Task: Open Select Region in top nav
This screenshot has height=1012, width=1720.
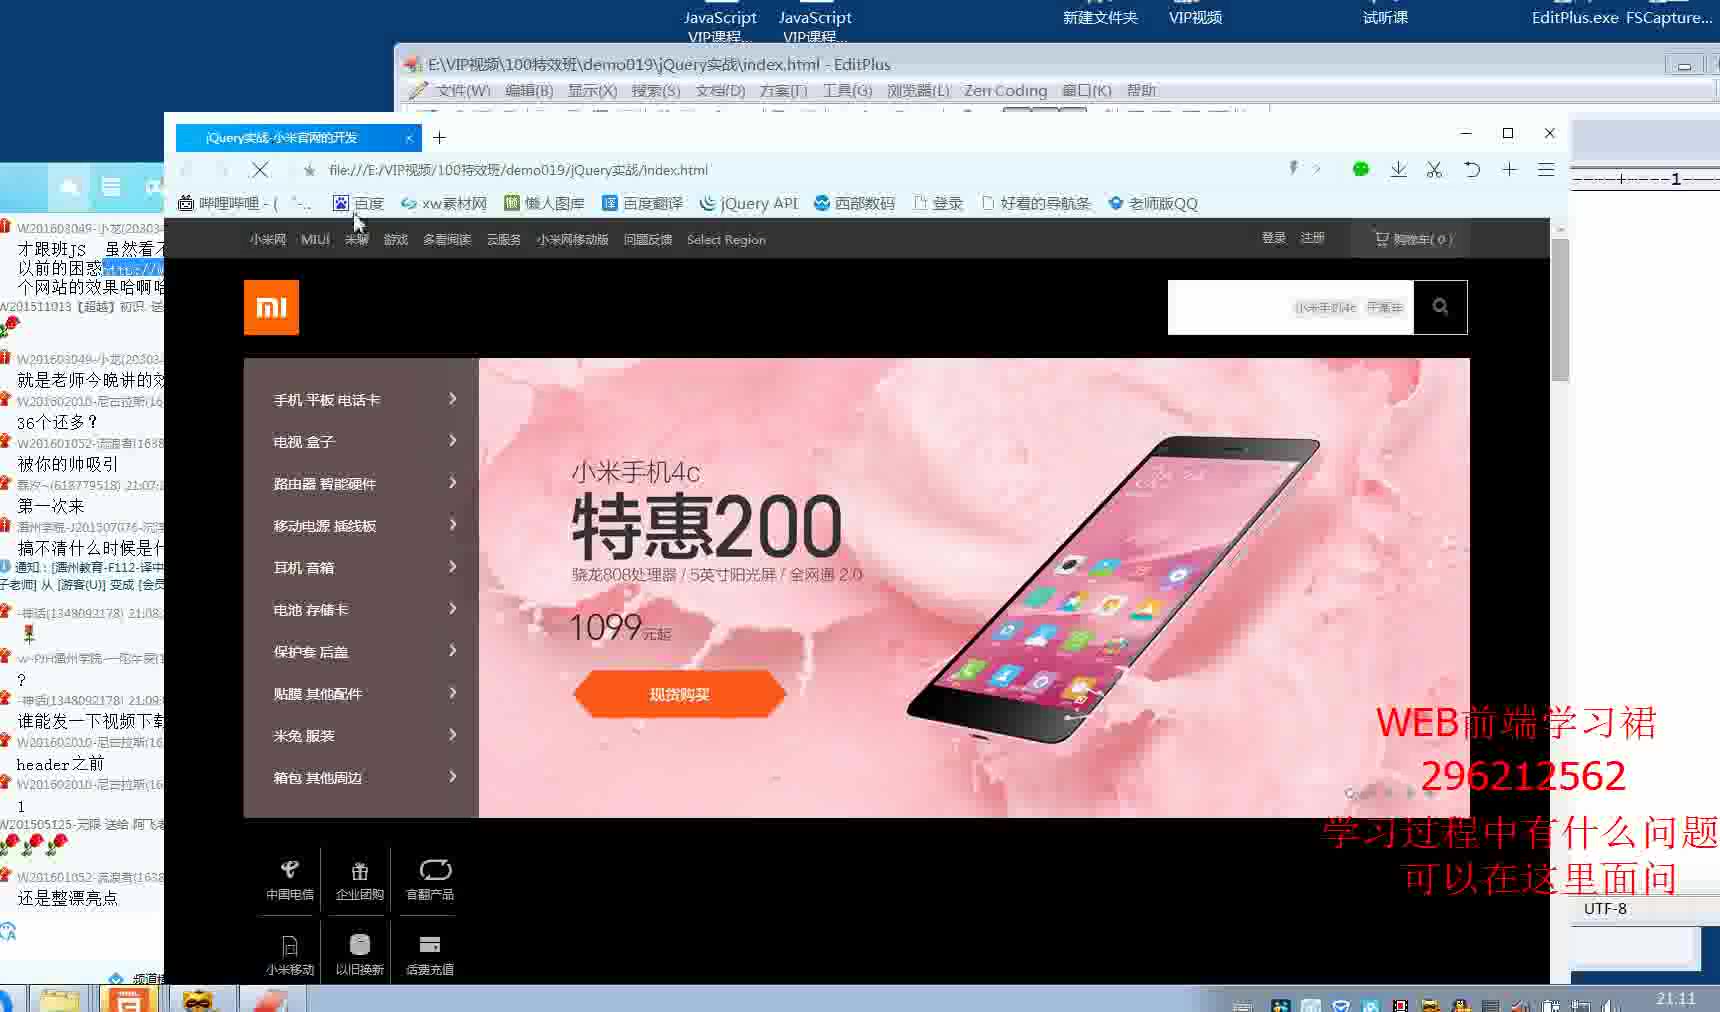Action: click(x=726, y=240)
